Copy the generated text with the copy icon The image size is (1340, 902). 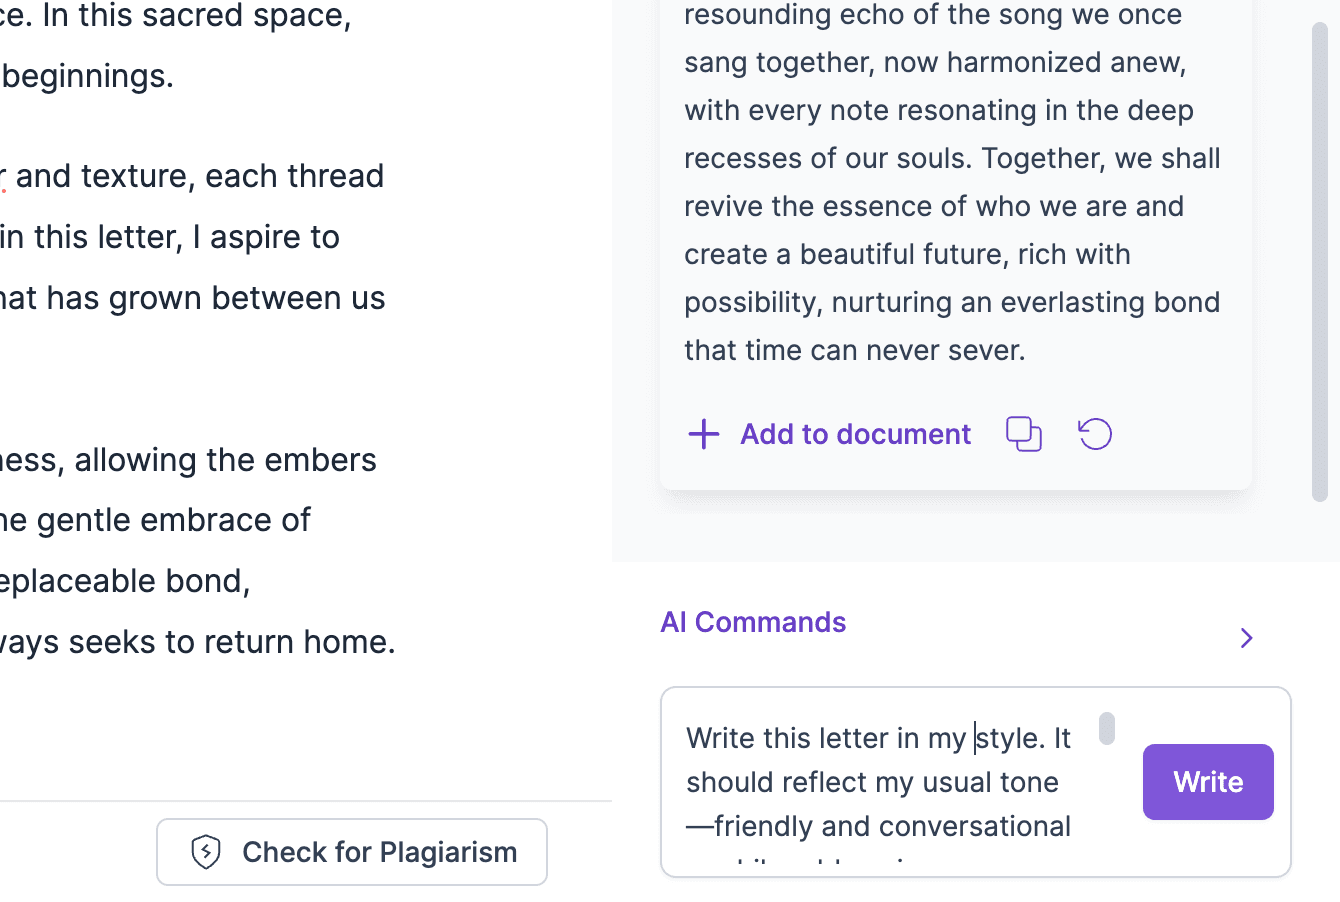click(1024, 434)
